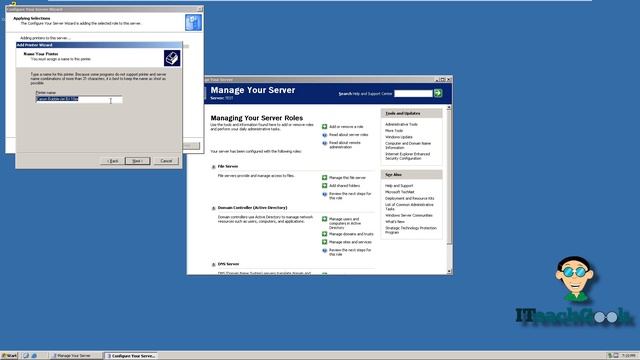640x360 pixels.
Task: Open Read about remote administration
Action: click(x=345, y=145)
